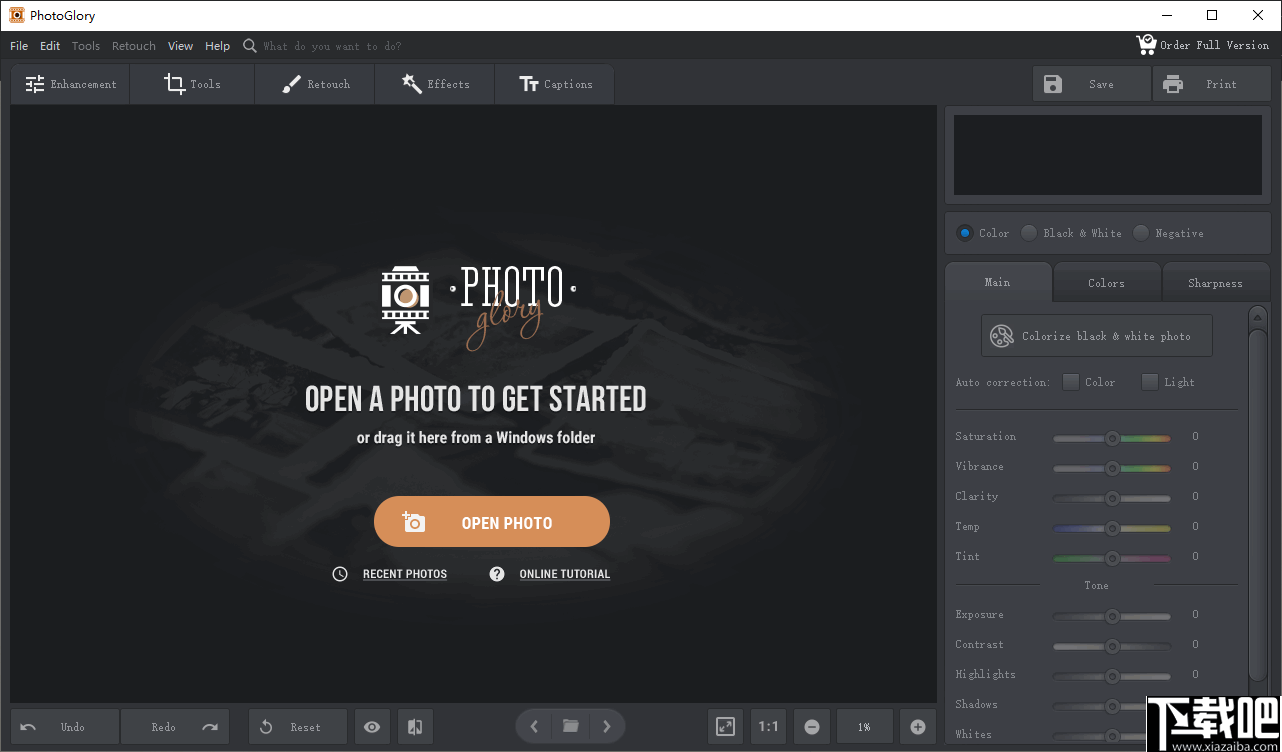Open the Enhancement tab
This screenshot has height=752, width=1282.
pos(71,84)
